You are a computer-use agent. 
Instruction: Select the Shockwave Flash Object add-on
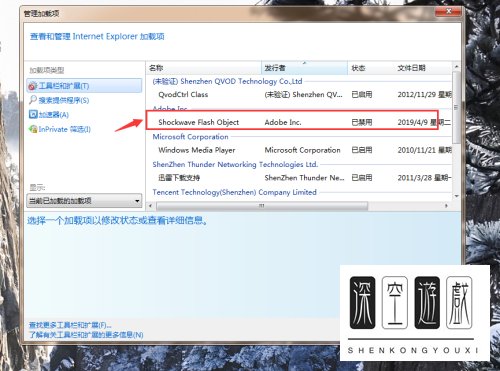tap(299, 122)
